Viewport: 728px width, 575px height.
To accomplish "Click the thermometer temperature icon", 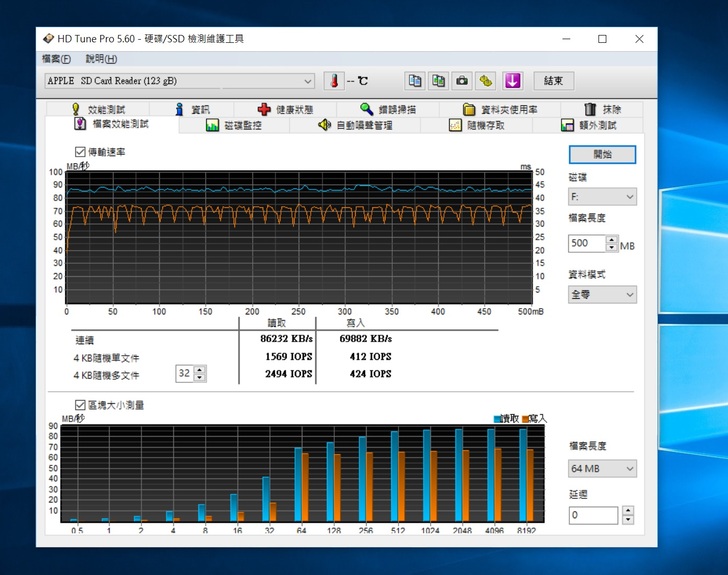I will coord(332,81).
